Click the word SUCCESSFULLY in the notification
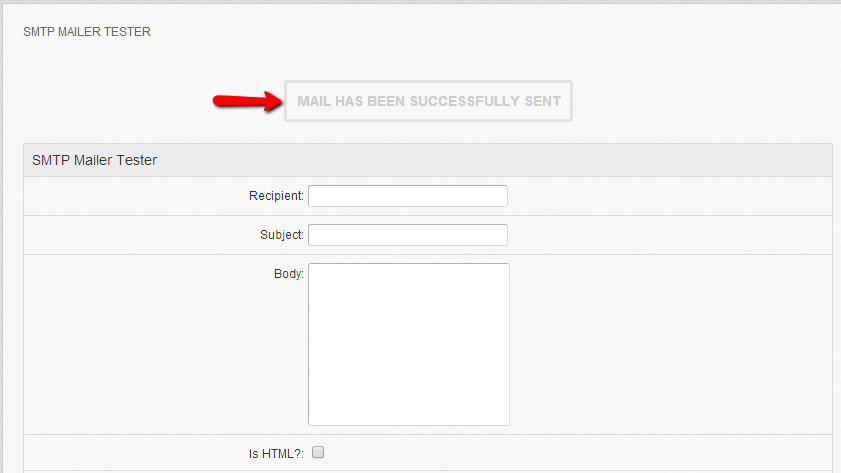This screenshot has height=473, width=841. click(x=465, y=101)
